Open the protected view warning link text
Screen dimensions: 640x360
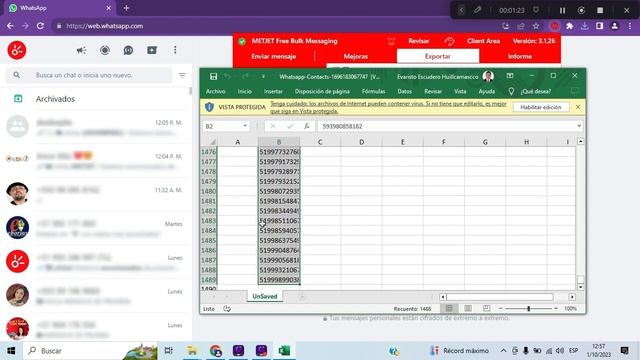click(x=388, y=107)
